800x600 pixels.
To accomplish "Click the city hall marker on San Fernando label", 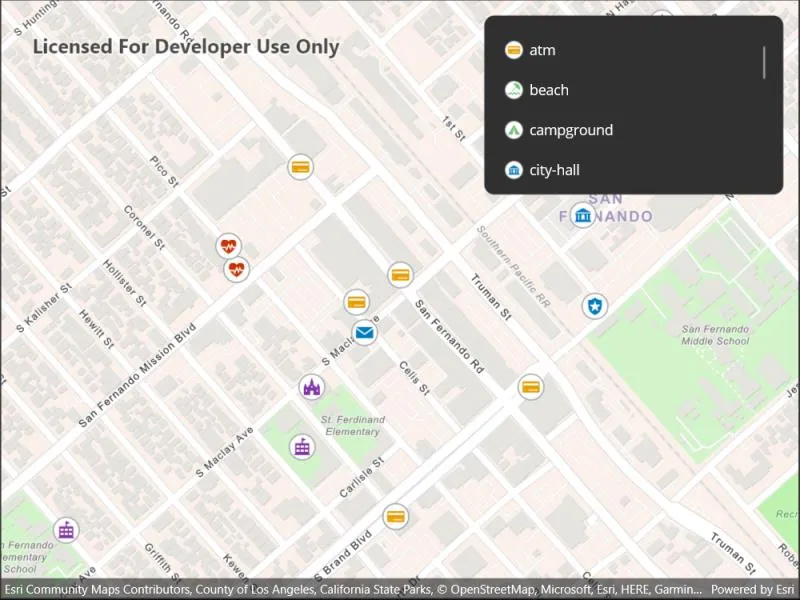I will (x=582, y=215).
